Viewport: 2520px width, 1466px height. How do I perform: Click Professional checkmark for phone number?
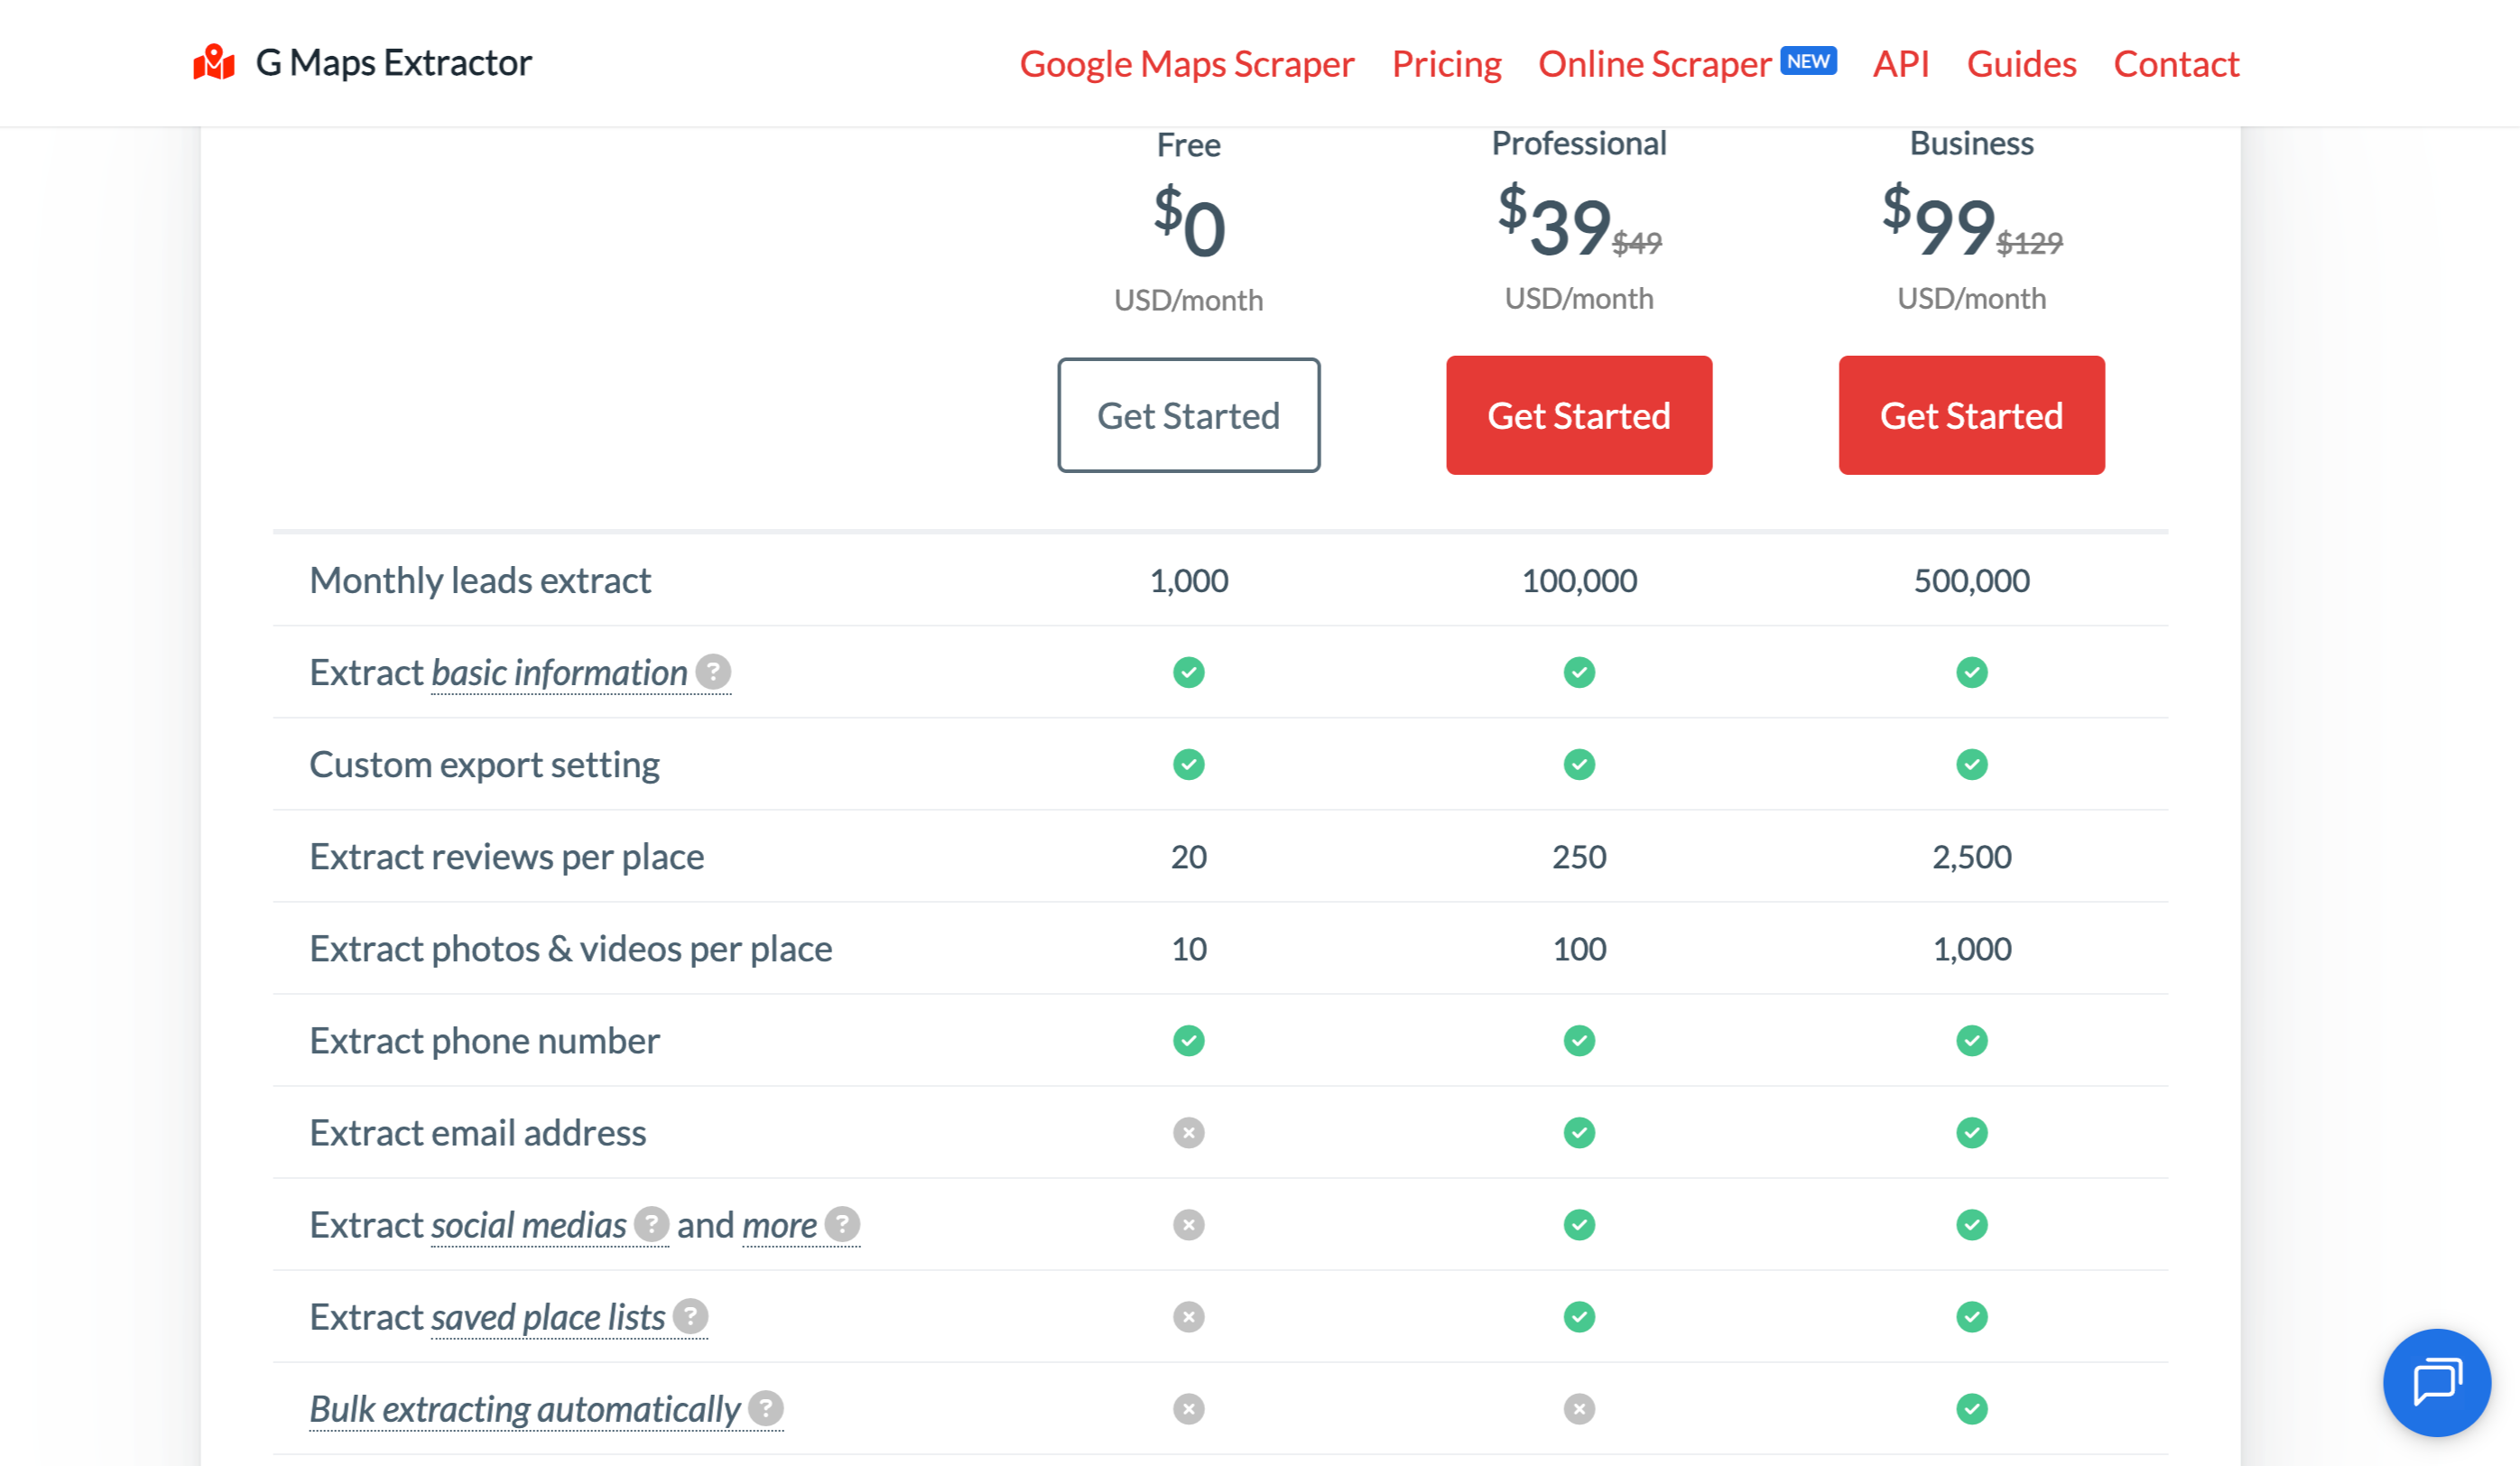[x=1579, y=1040]
